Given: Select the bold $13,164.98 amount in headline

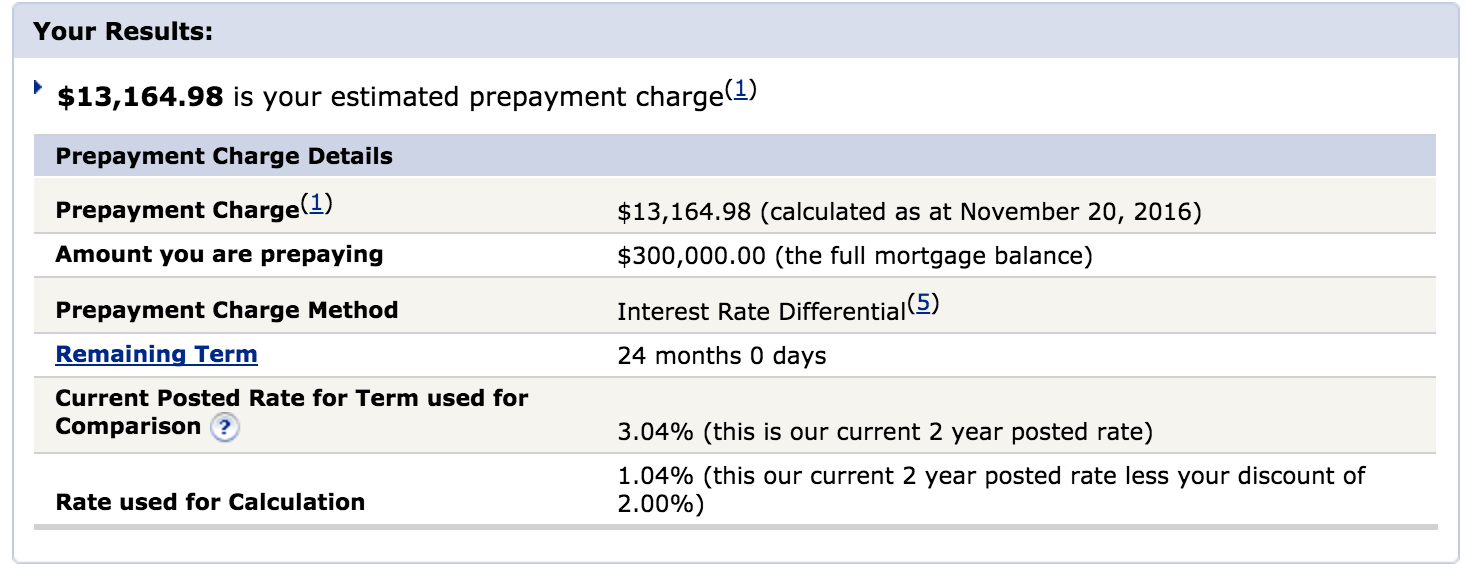Looking at the screenshot, I should click(141, 97).
